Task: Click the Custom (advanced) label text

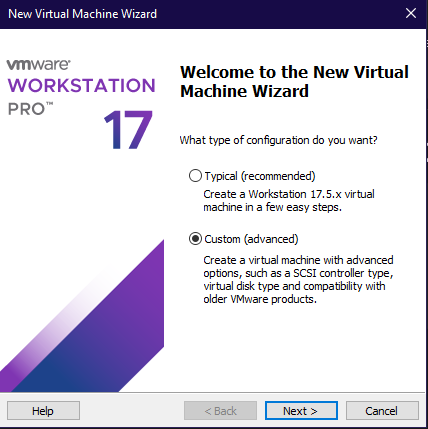Action: (x=251, y=239)
